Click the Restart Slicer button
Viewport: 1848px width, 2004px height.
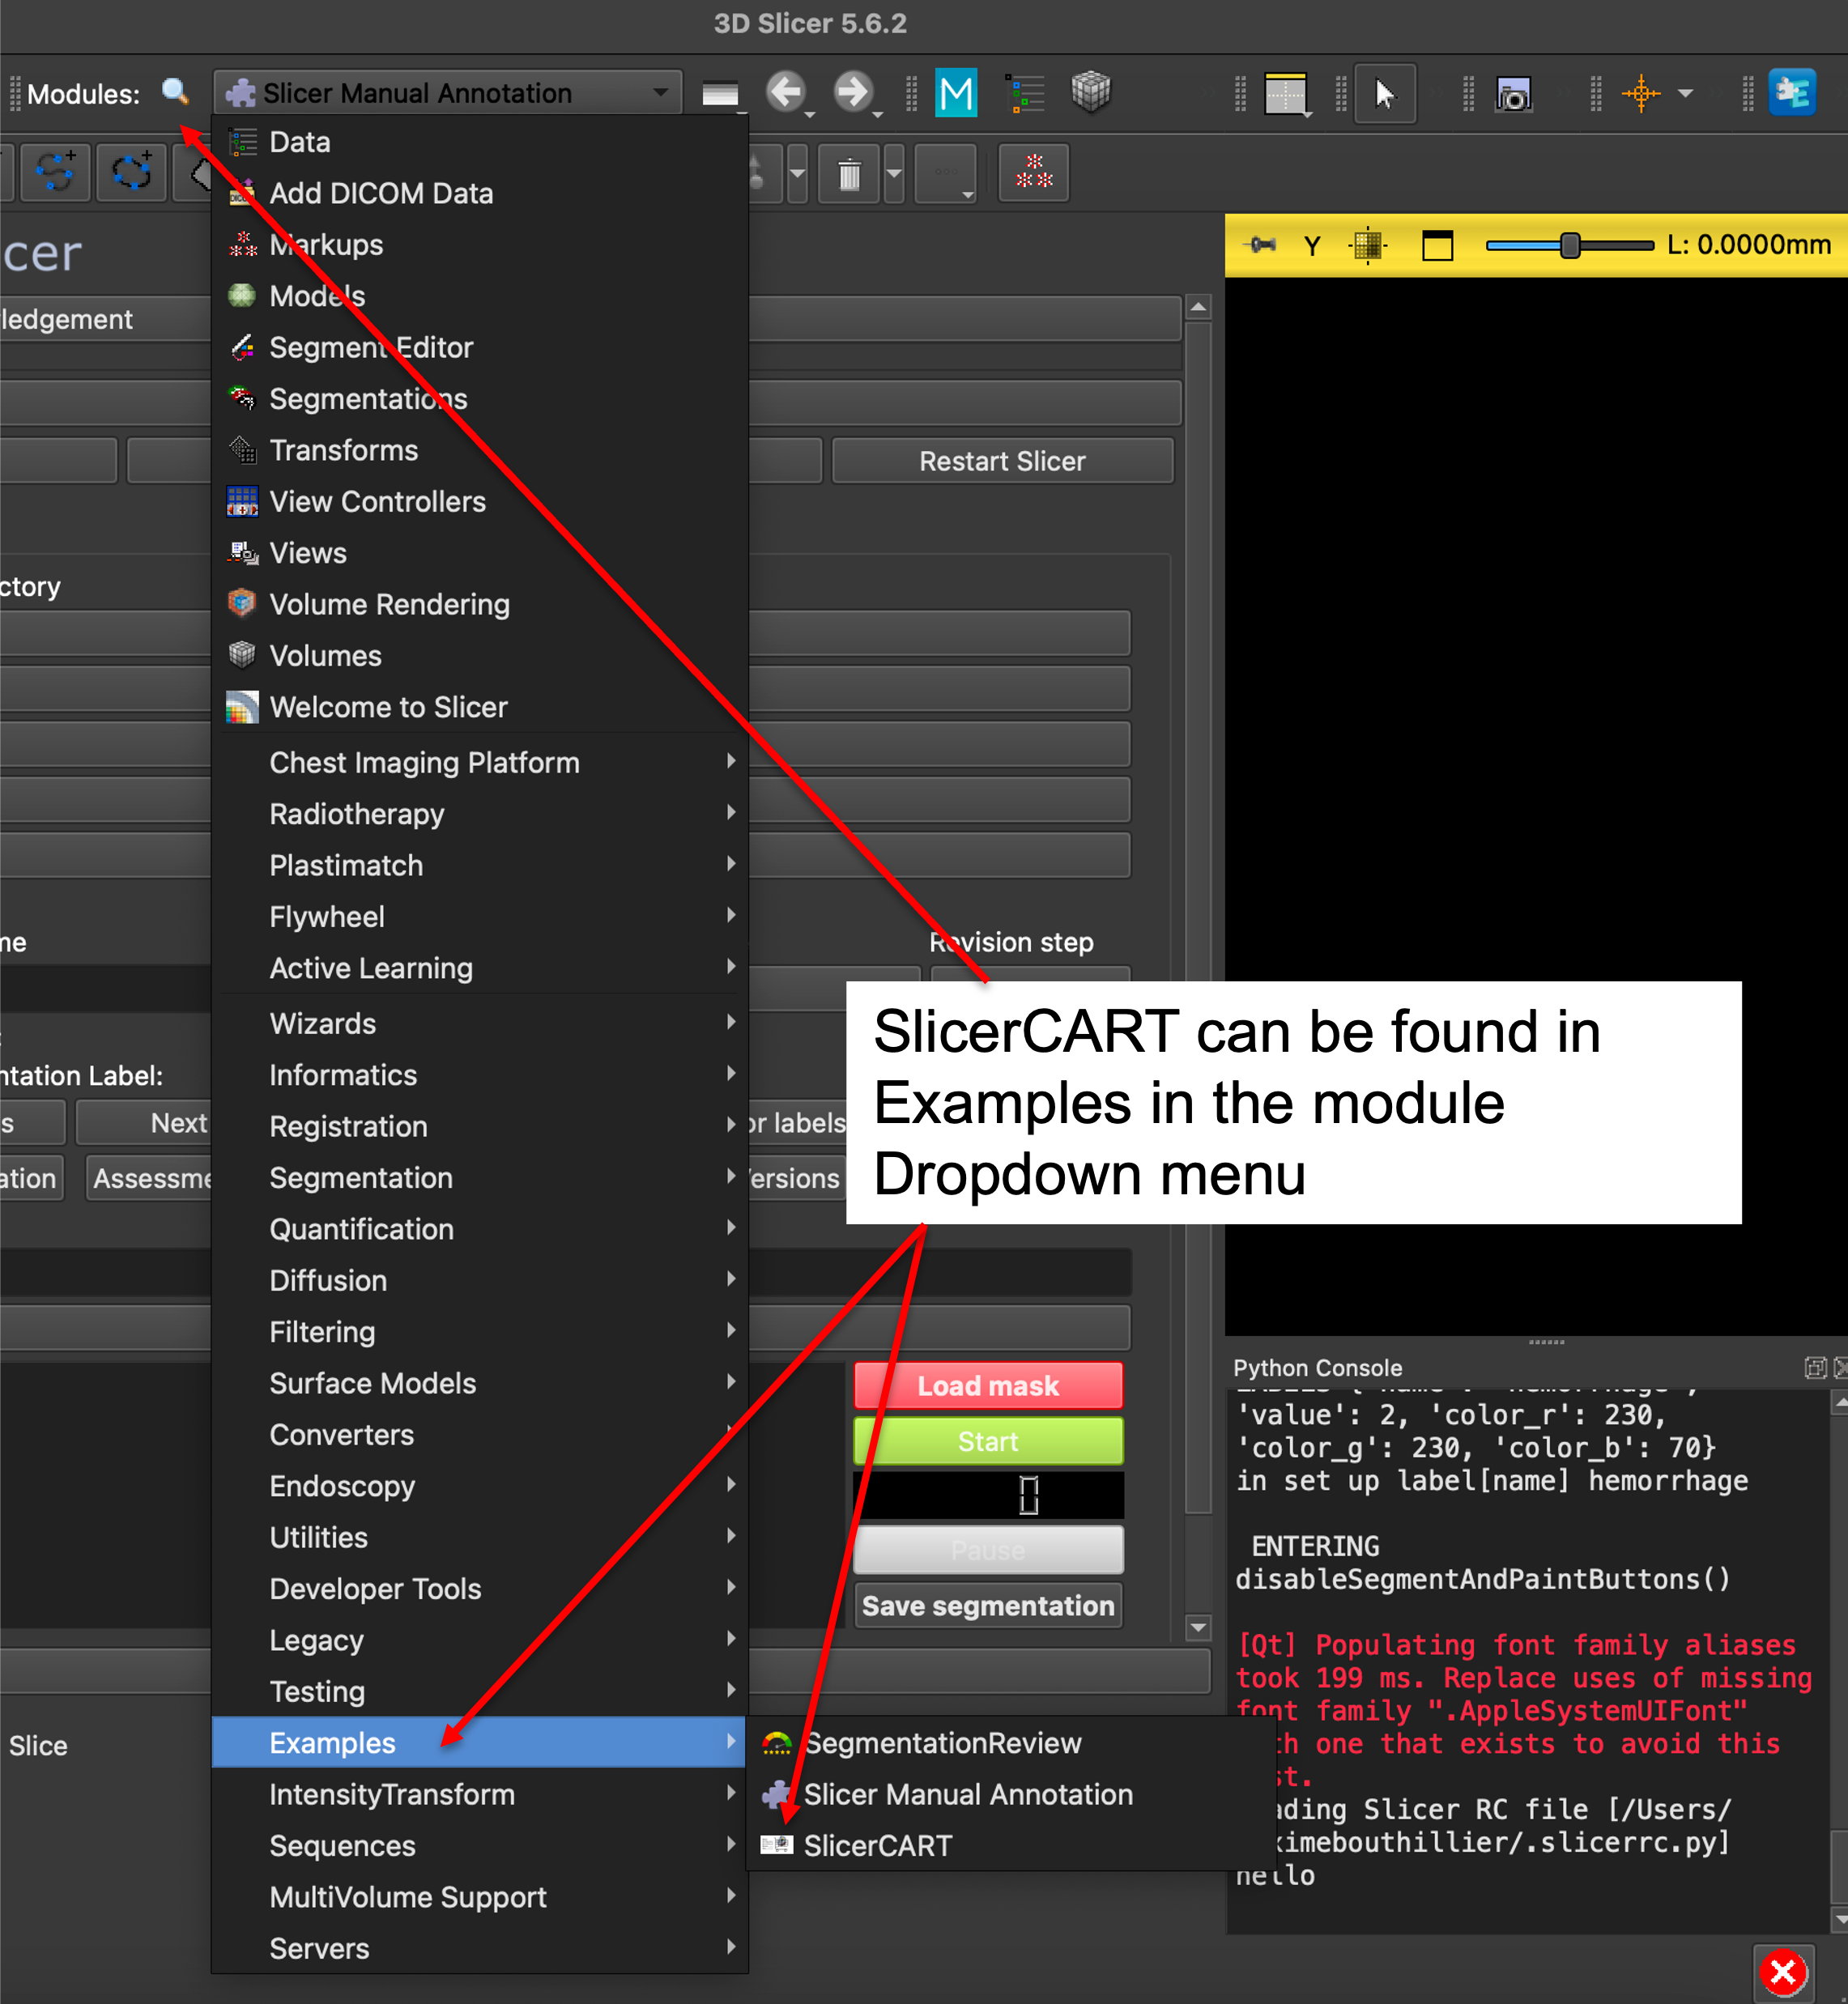1002,461
